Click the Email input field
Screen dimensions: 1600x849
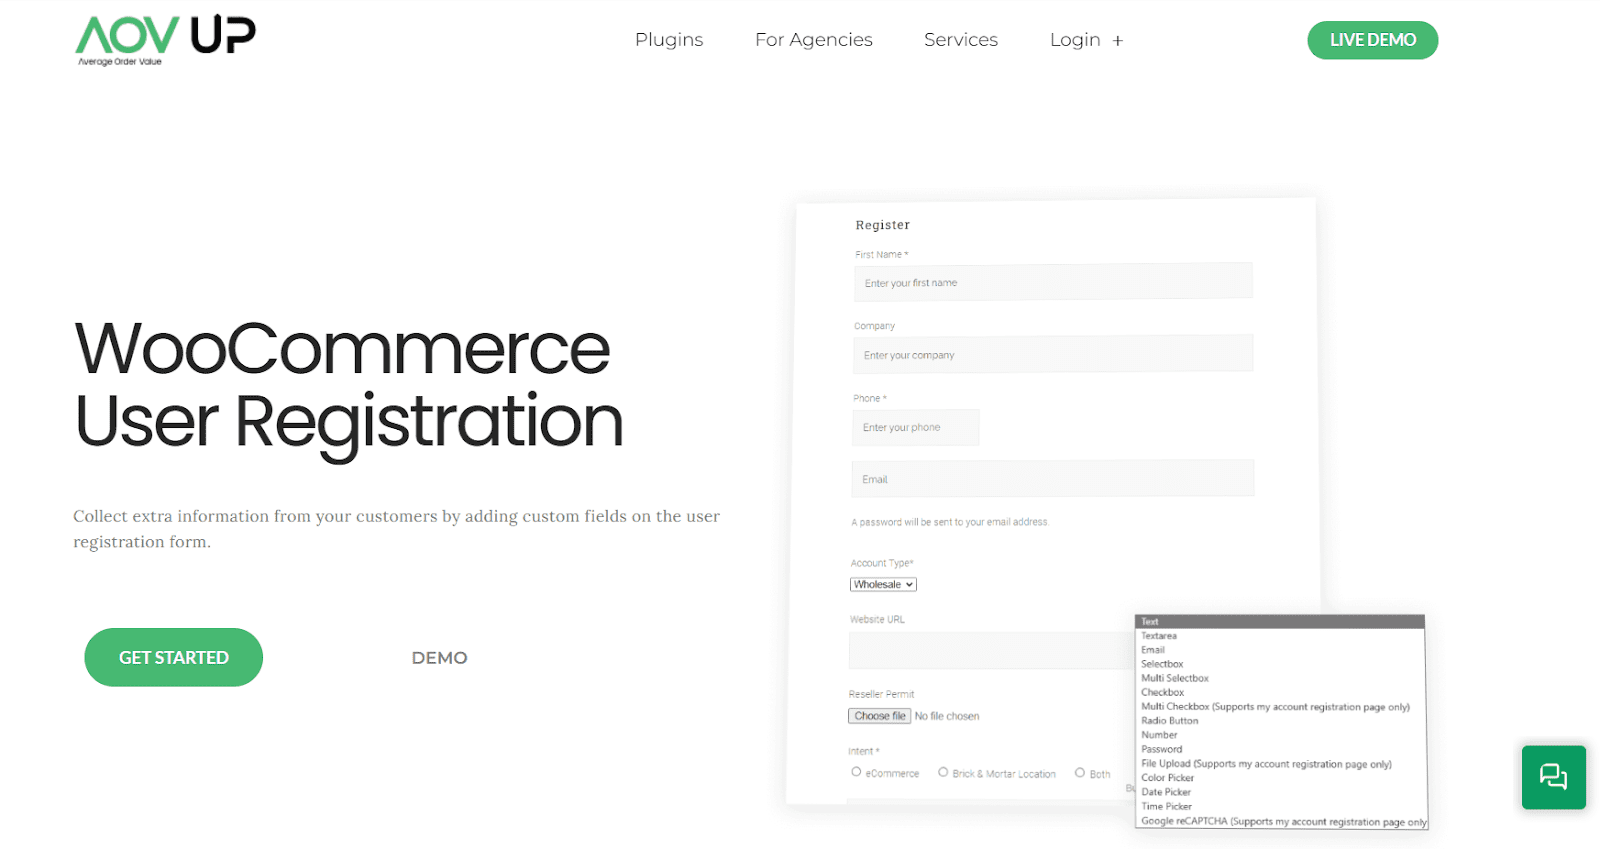point(1052,479)
